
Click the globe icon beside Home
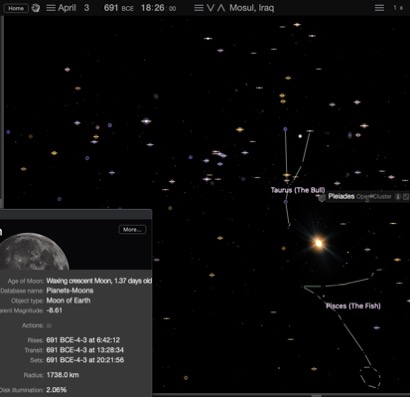pos(36,8)
